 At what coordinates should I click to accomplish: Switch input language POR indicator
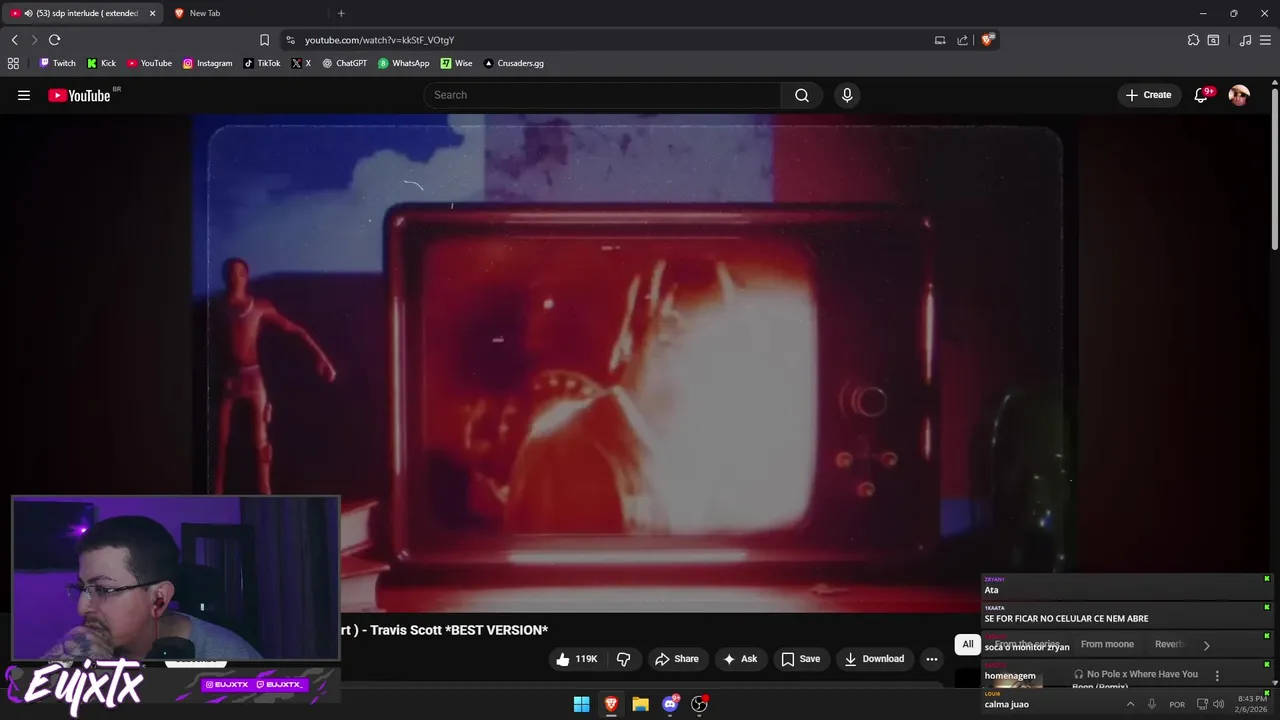(1177, 704)
